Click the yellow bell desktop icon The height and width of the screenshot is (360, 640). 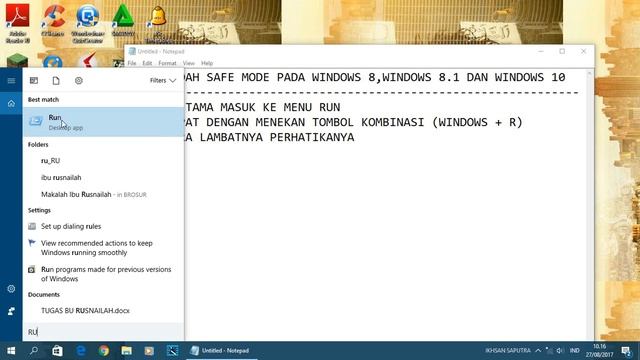[158, 23]
